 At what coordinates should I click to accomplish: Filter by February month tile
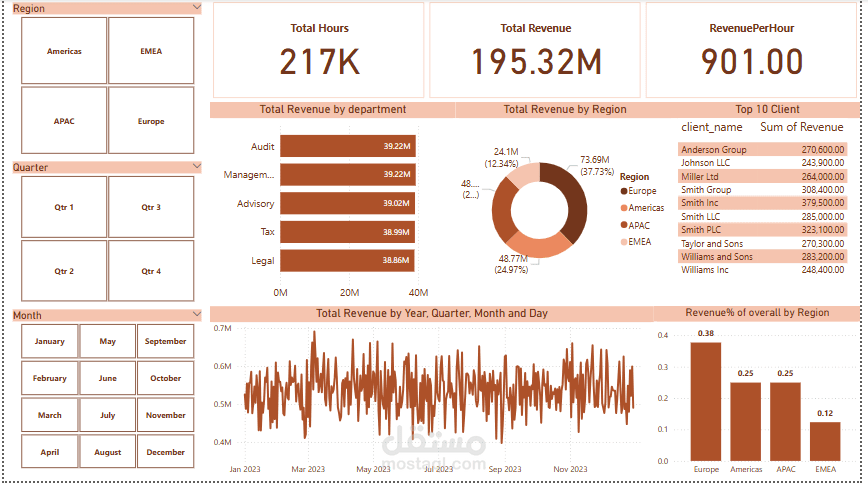(50, 378)
